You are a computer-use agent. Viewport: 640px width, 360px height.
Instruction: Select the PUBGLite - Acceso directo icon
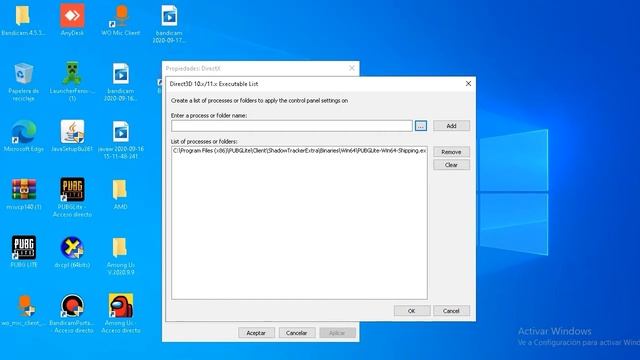click(x=72, y=189)
